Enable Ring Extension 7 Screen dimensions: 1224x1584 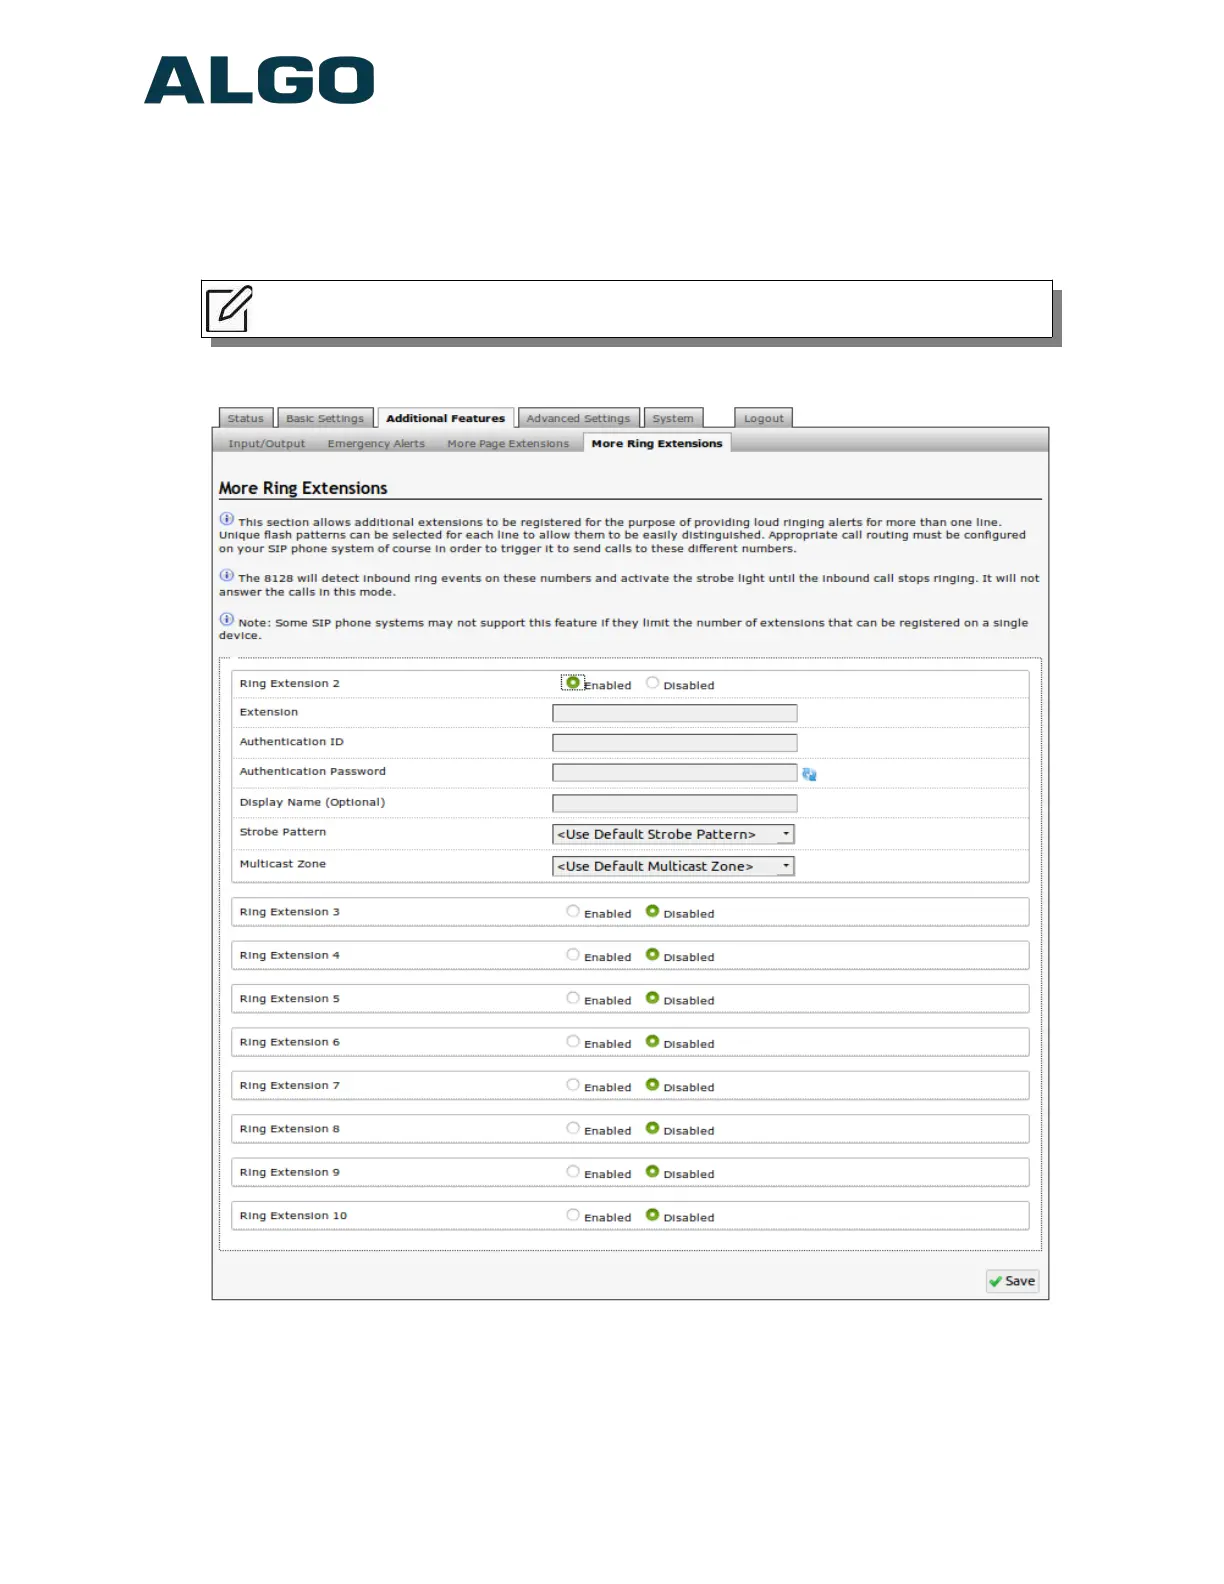tap(573, 1085)
